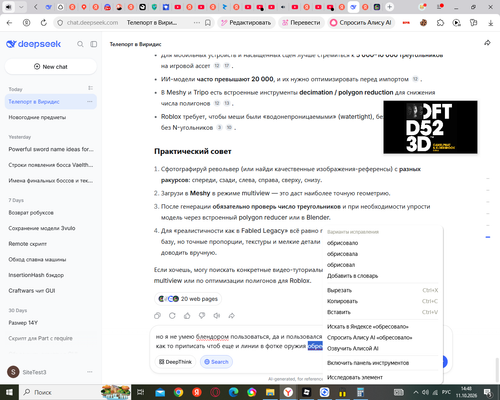500x400 pixels.
Task: Open options for Телепорт в Виридис chat
Action: pos(90,101)
